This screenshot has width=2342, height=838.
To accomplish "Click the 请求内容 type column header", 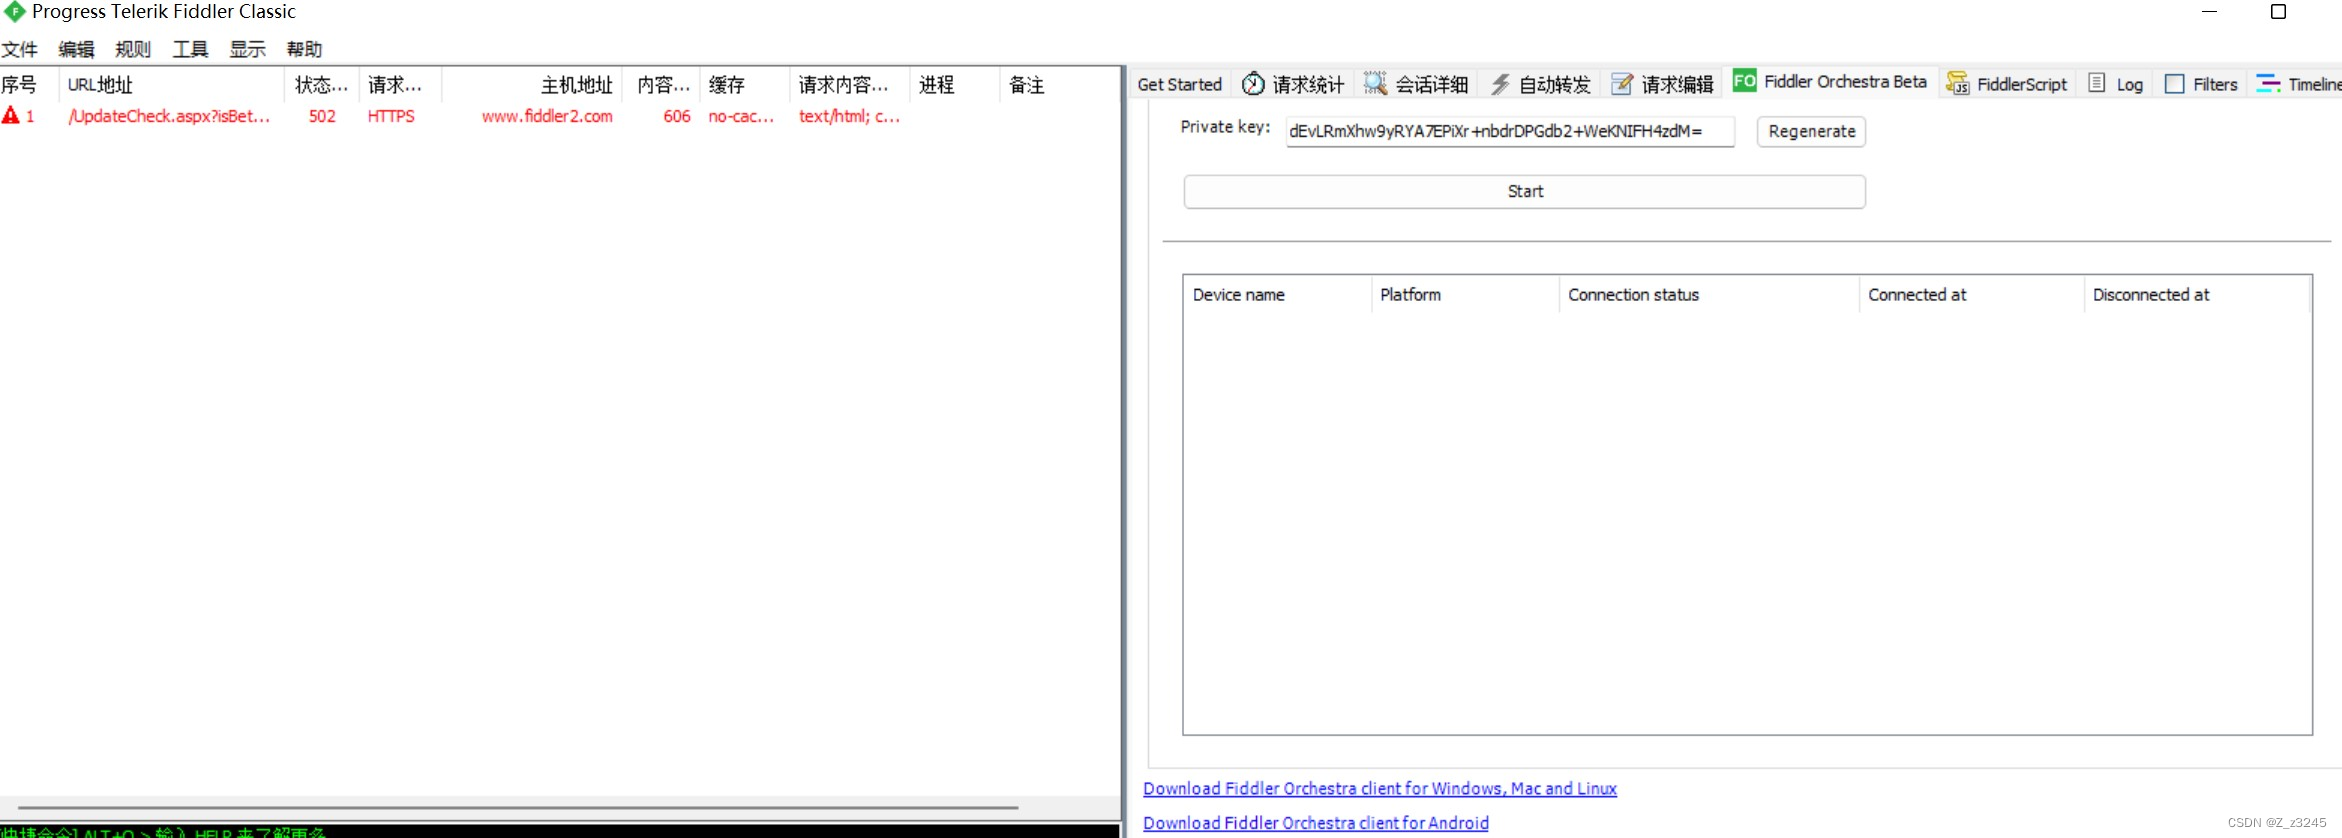I will click(850, 85).
